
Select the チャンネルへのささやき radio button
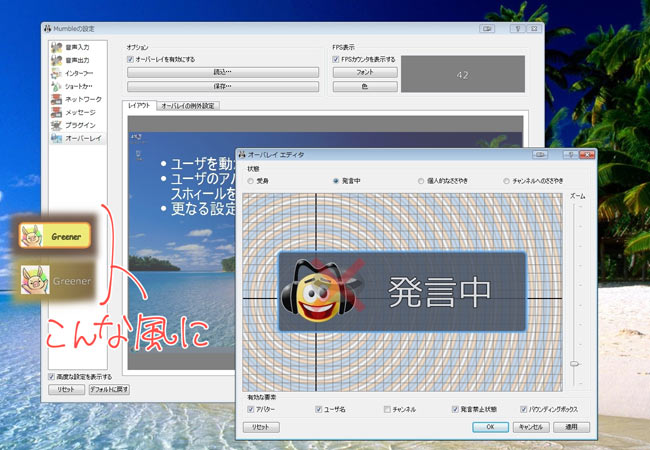click(x=507, y=181)
